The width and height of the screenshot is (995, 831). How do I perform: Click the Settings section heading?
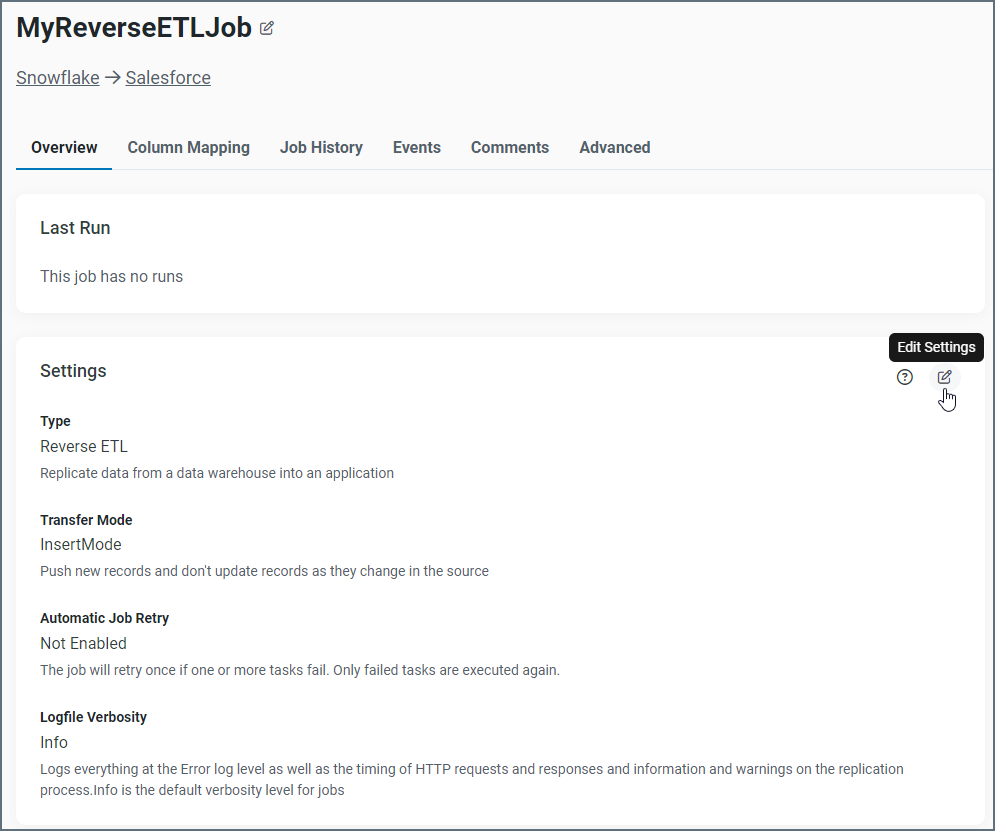pos(73,371)
